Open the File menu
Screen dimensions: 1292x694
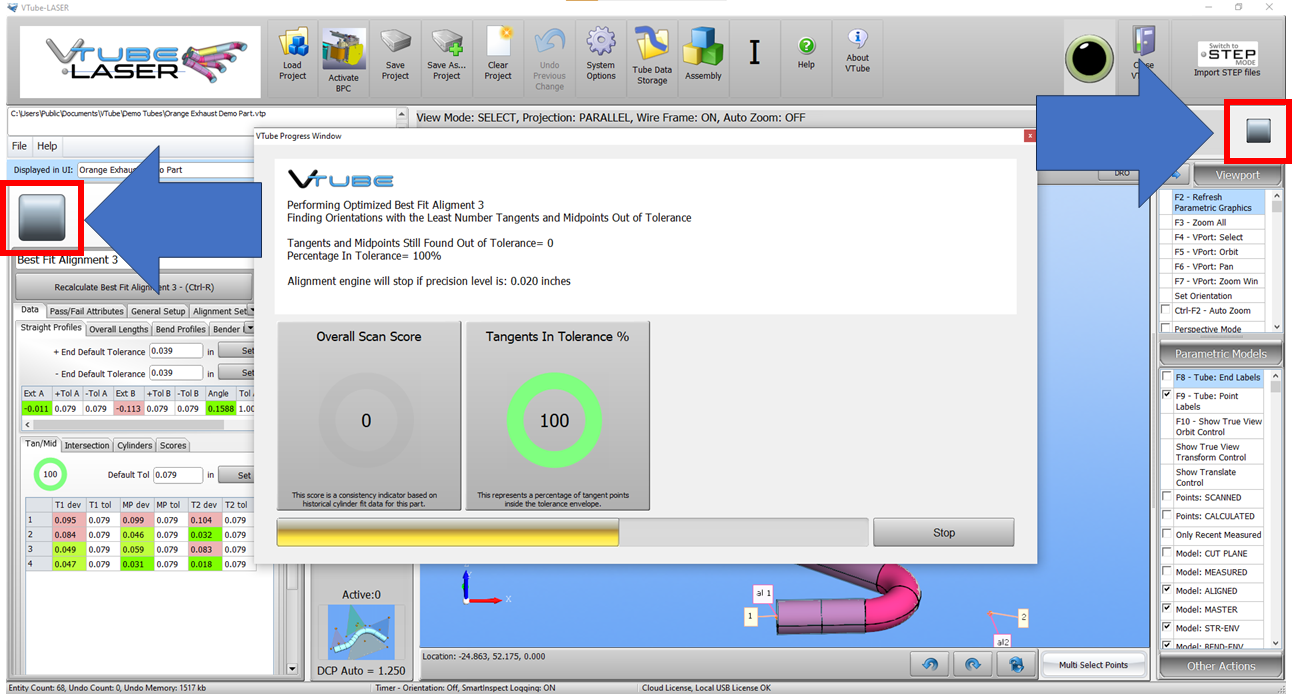pos(19,146)
